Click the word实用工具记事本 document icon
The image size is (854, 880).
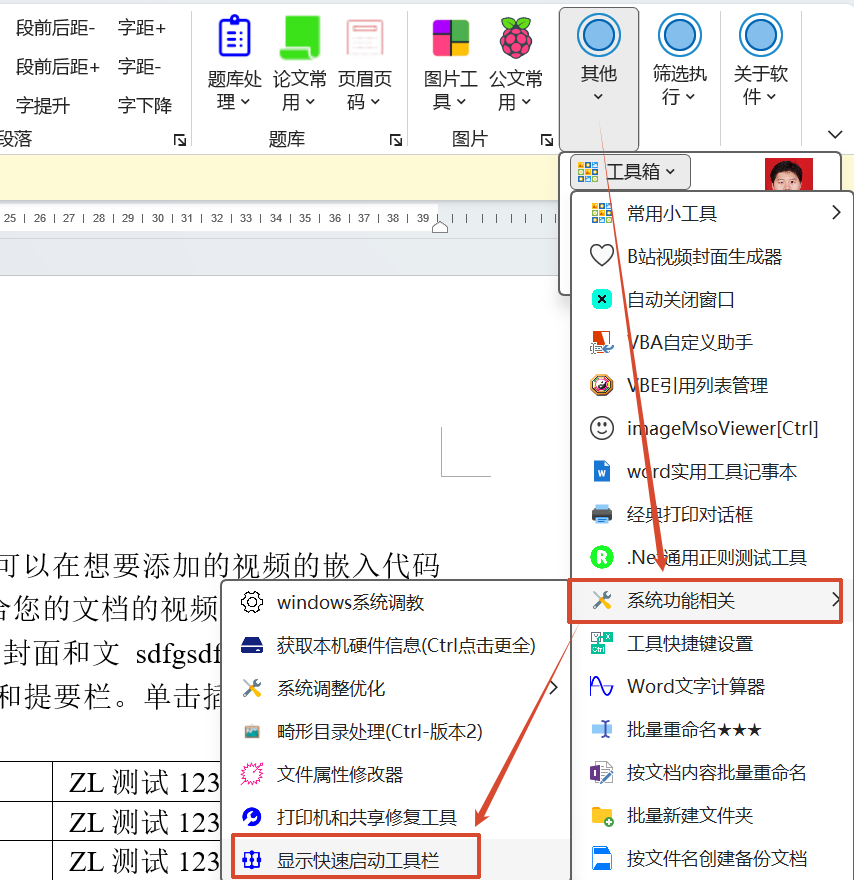click(602, 471)
